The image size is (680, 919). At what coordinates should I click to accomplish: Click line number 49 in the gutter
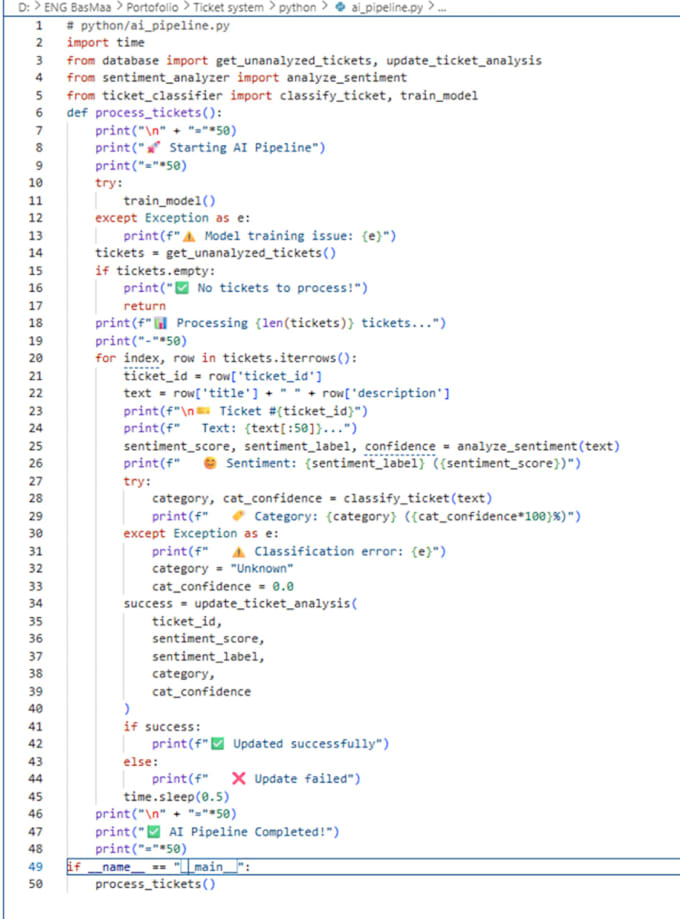(x=35, y=866)
